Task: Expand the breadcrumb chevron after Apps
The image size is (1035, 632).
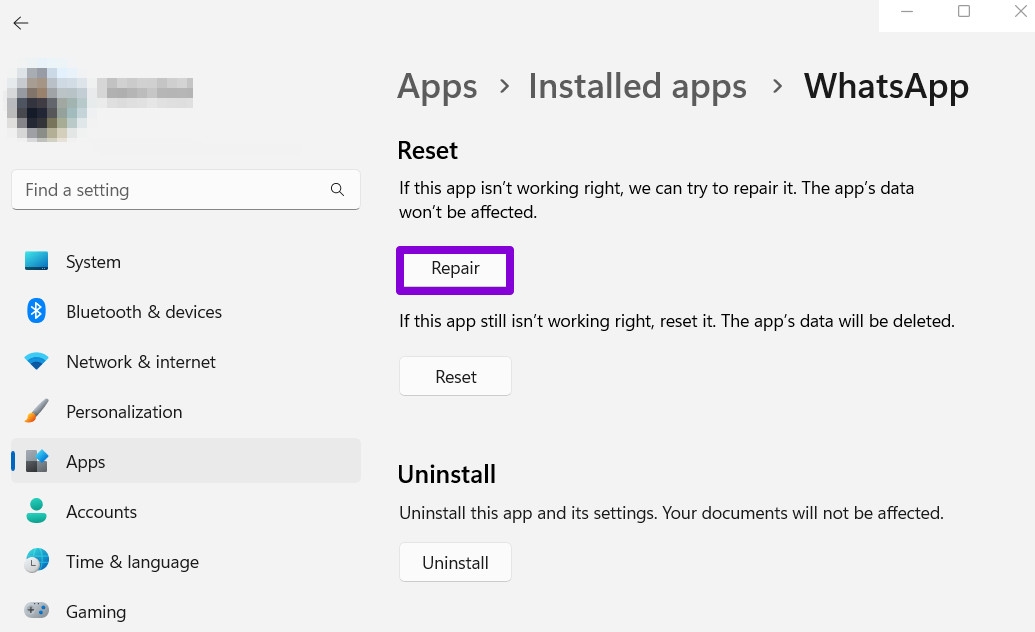Action: point(504,87)
